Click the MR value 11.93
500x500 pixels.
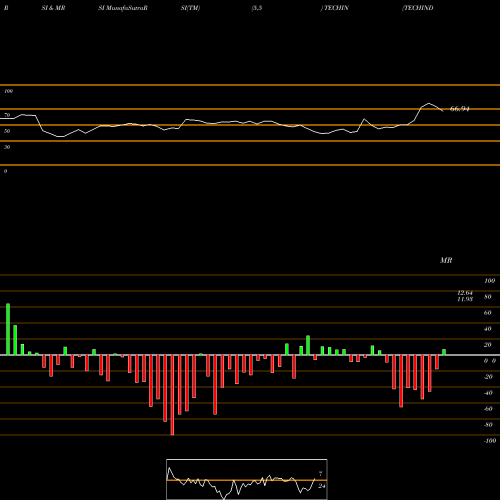tap(465, 299)
